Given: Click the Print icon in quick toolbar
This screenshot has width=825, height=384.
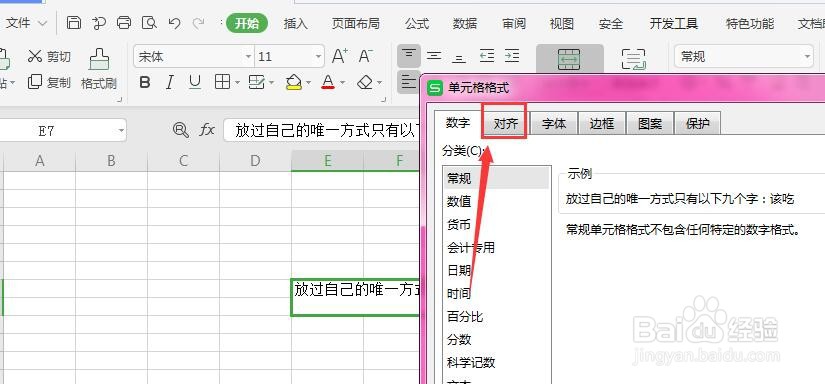Looking at the screenshot, I should point(124,23).
